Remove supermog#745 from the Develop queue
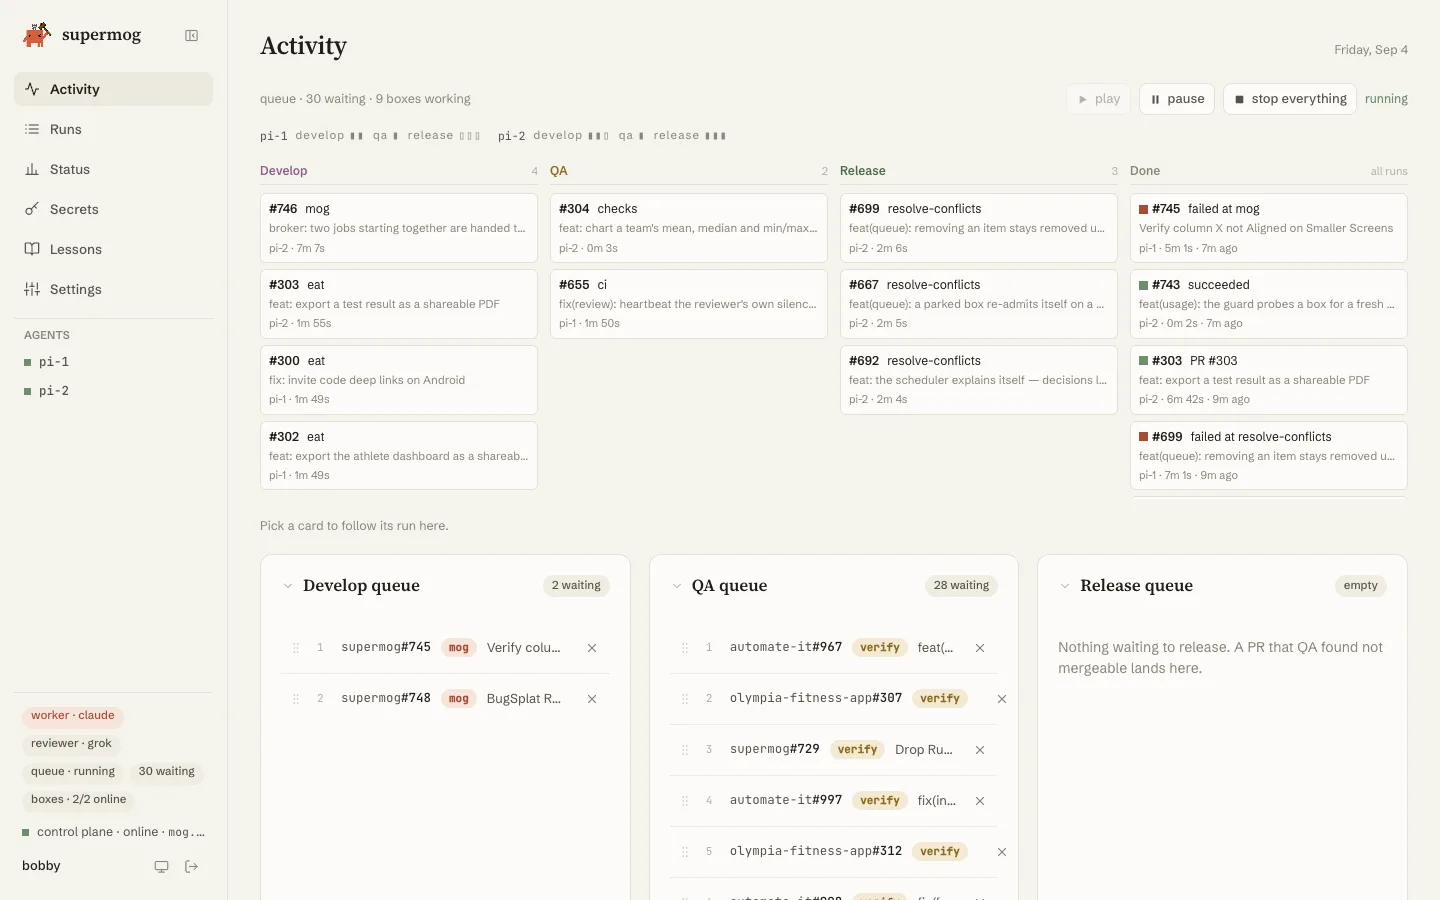 pos(592,648)
